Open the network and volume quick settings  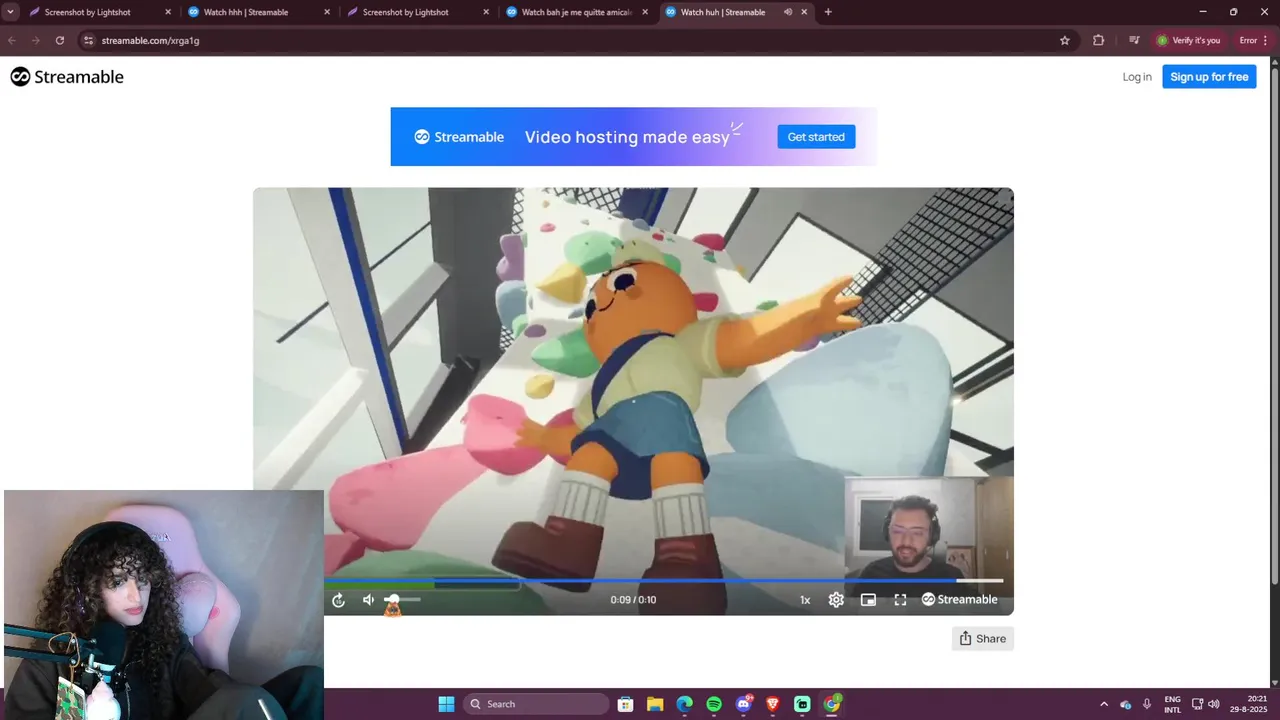click(x=1206, y=704)
